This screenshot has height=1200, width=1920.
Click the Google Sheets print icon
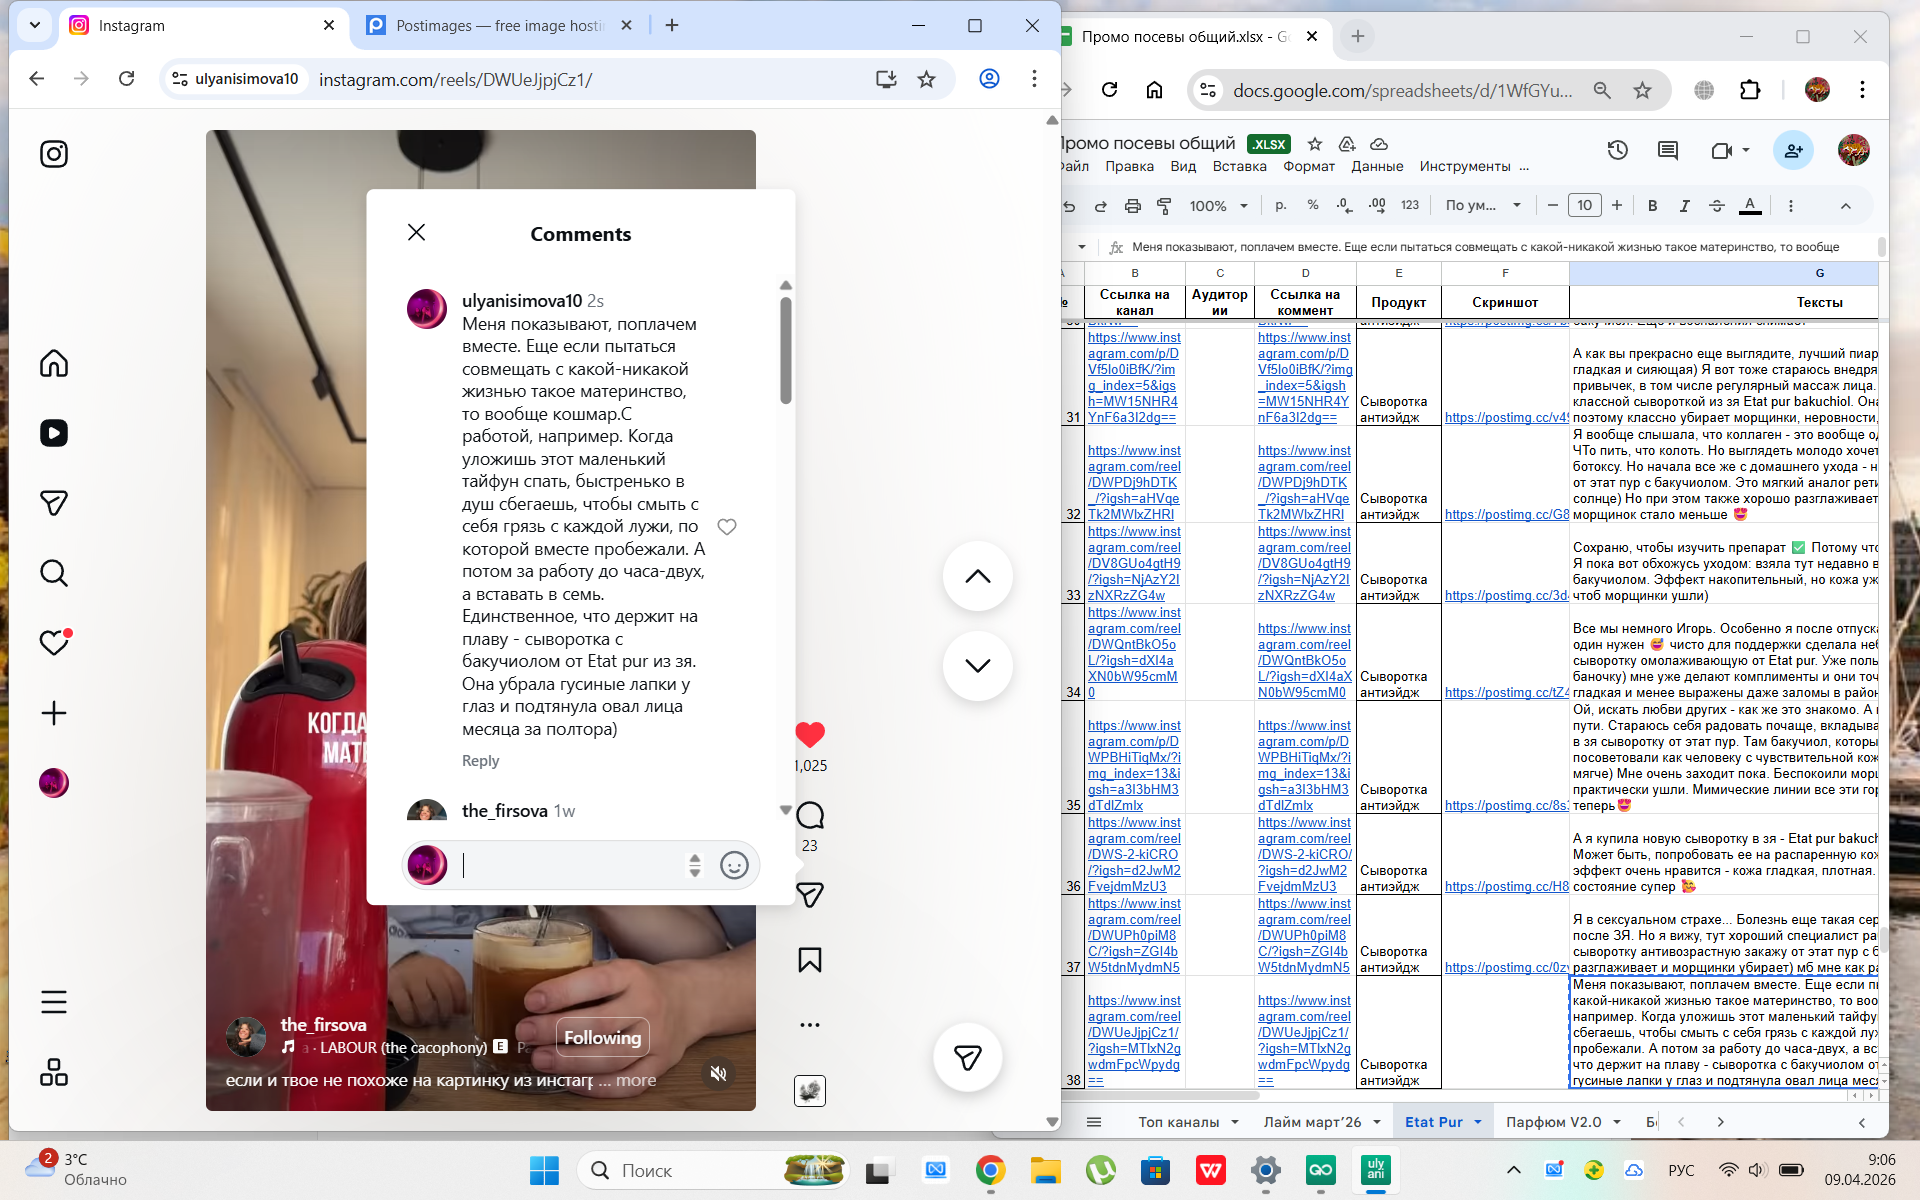[x=1132, y=206]
